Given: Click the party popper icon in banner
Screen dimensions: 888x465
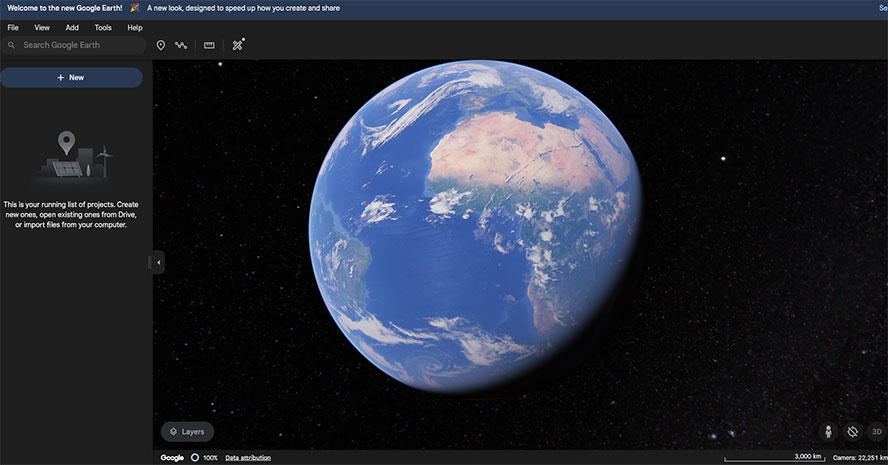Looking at the screenshot, I should click(135, 8).
